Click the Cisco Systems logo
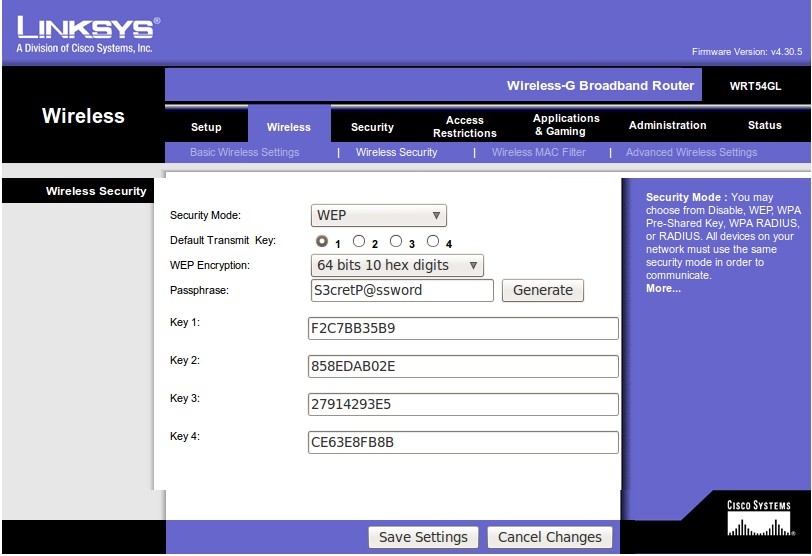This screenshot has width=812, height=556. pyautogui.click(x=759, y=518)
